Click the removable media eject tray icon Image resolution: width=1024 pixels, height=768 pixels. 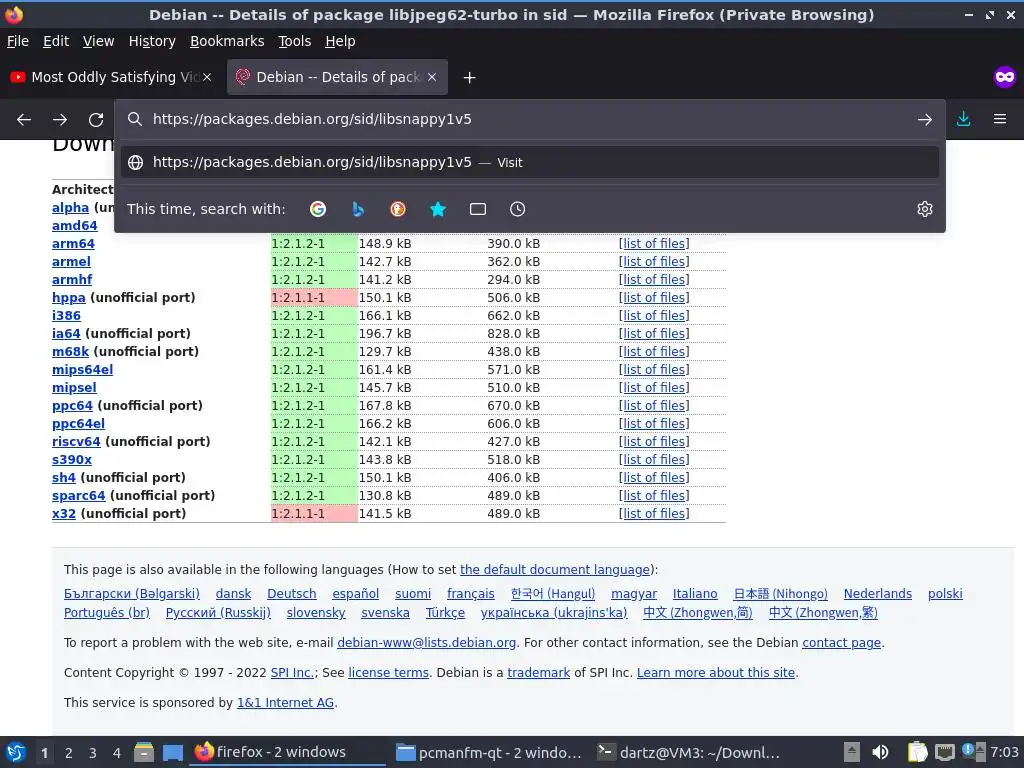[852, 752]
